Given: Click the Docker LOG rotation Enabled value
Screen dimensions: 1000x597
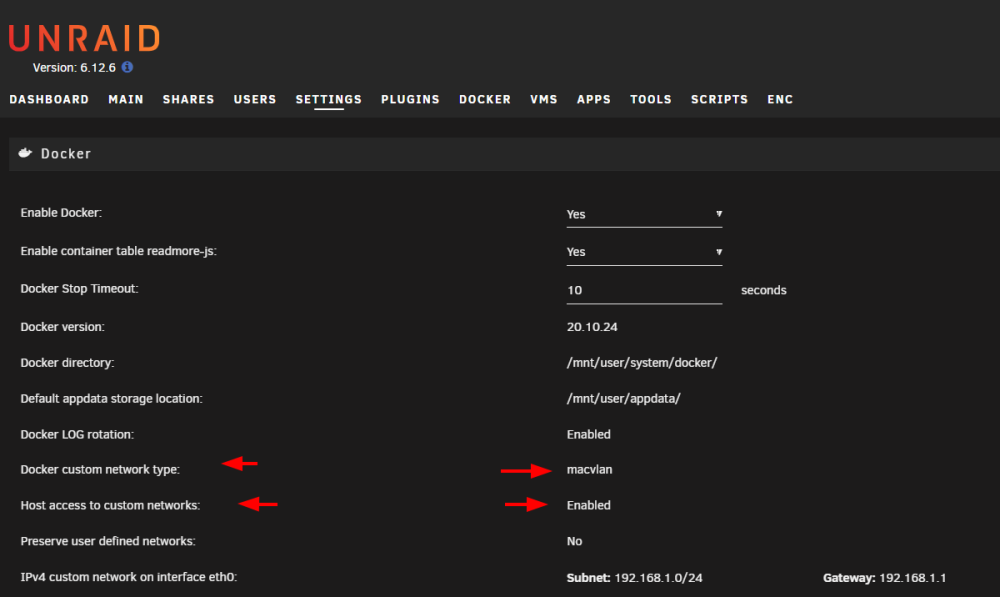Looking at the screenshot, I should (589, 434).
